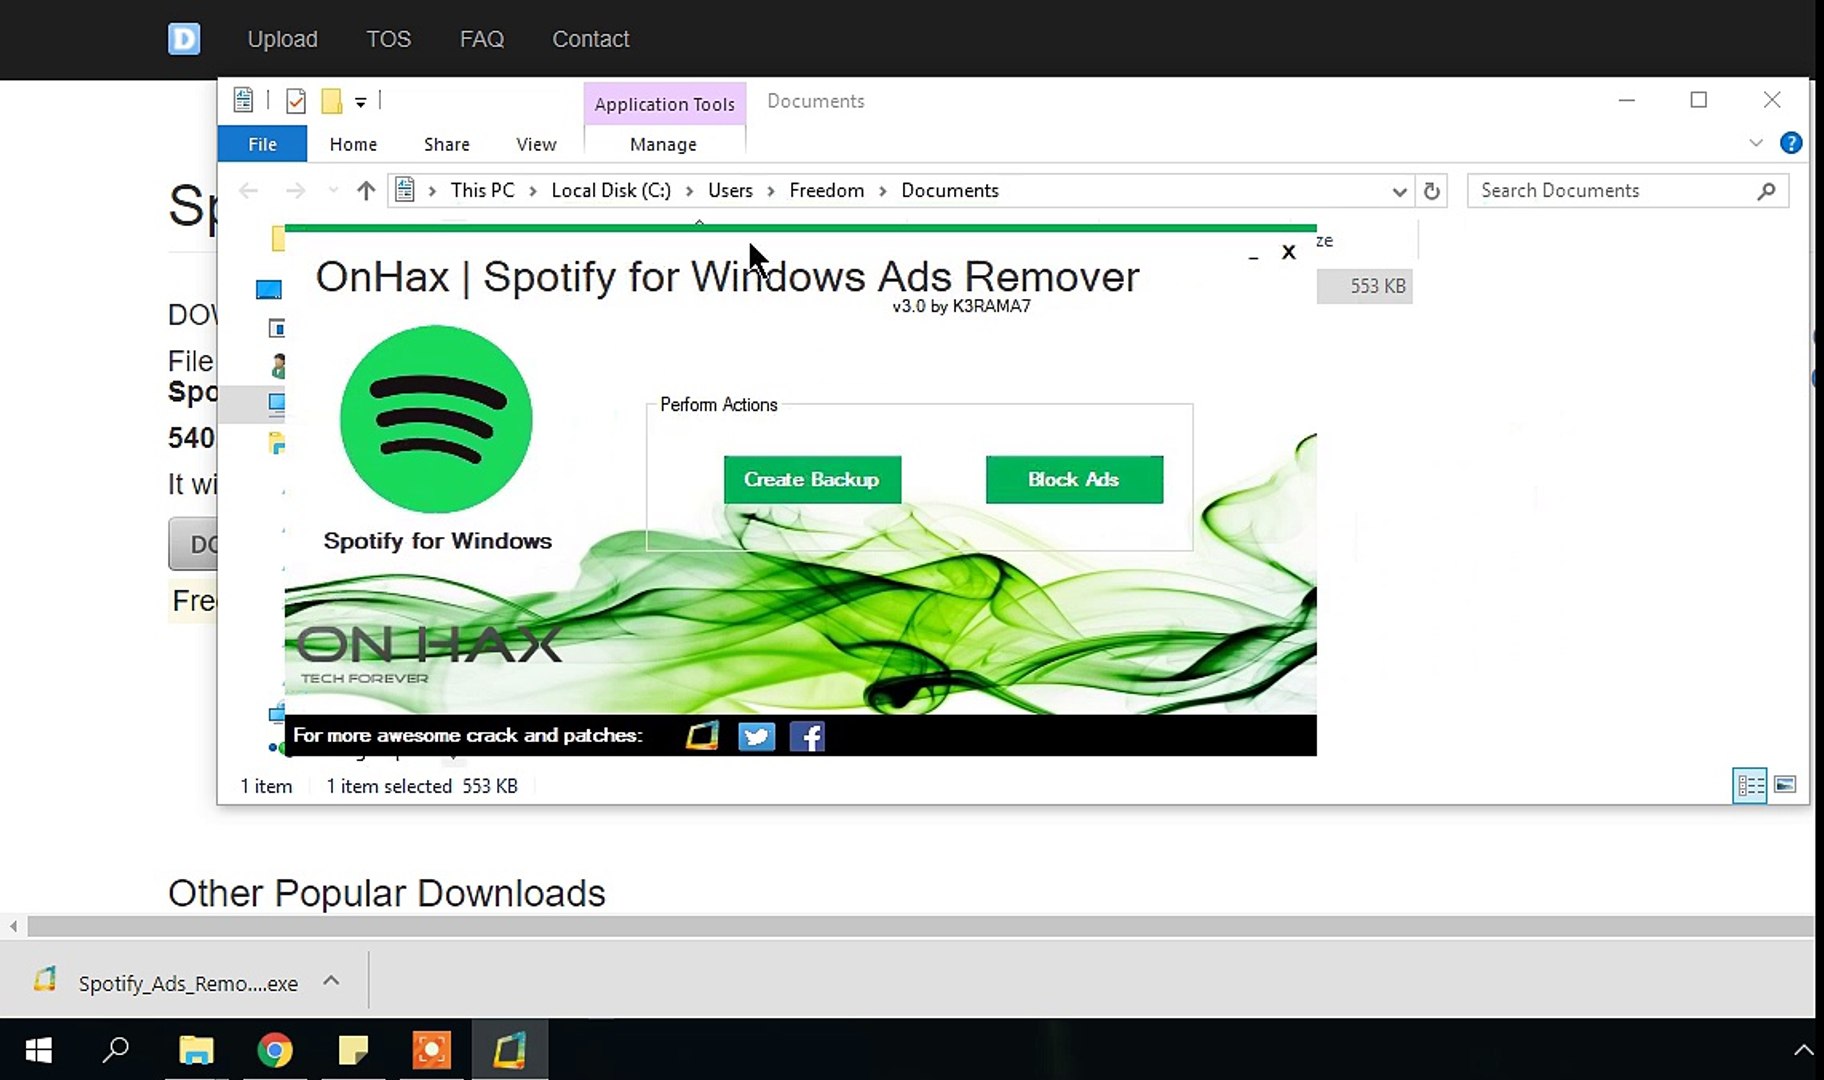The image size is (1824, 1080).
Task: Open File Explorer from taskbar
Action: (196, 1050)
